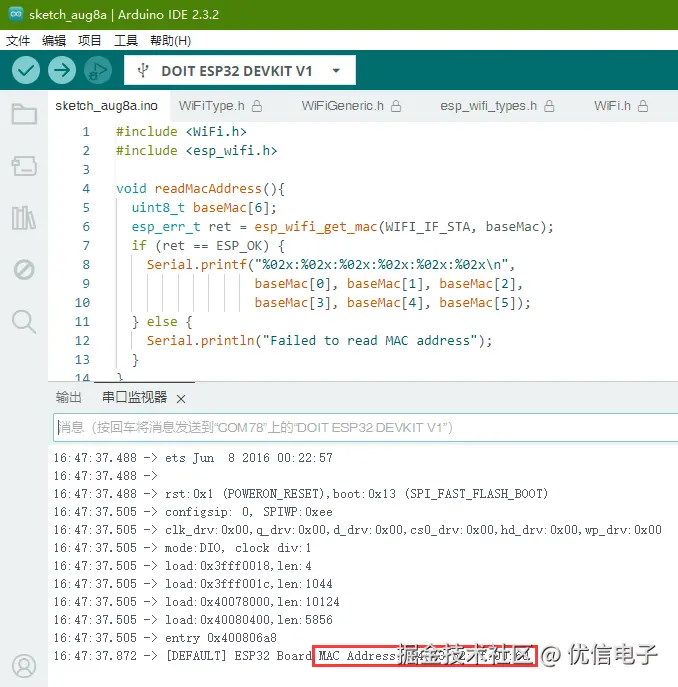Open the Library Manager sidebar icon
Screen dimensions: 678x687
click(24, 218)
